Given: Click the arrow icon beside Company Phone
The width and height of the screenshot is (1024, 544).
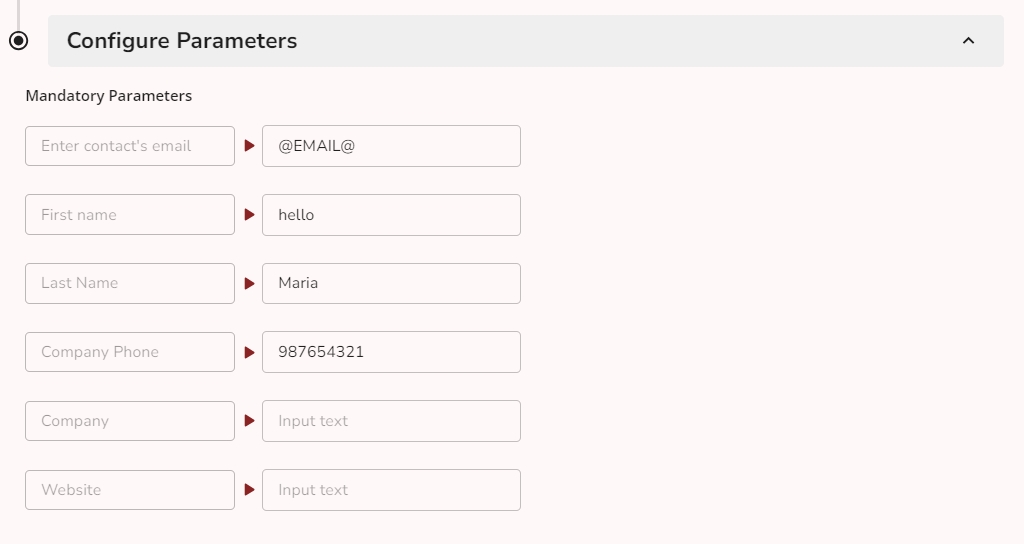Looking at the screenshot, I should (x=249, y=352).
